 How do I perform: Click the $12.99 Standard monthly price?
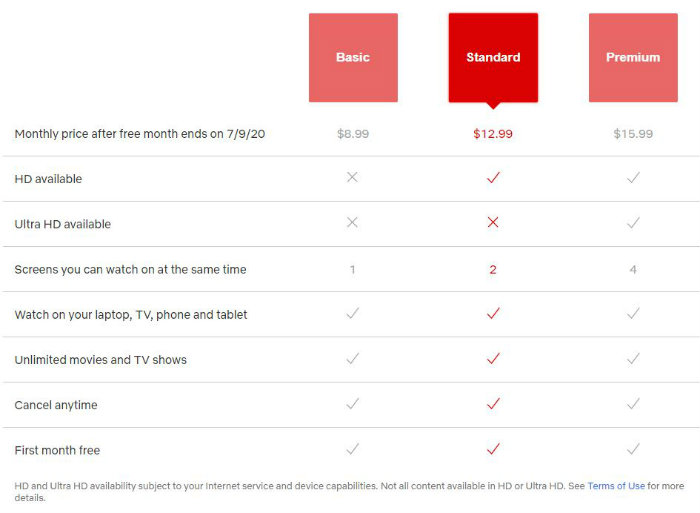pos(493,134)
